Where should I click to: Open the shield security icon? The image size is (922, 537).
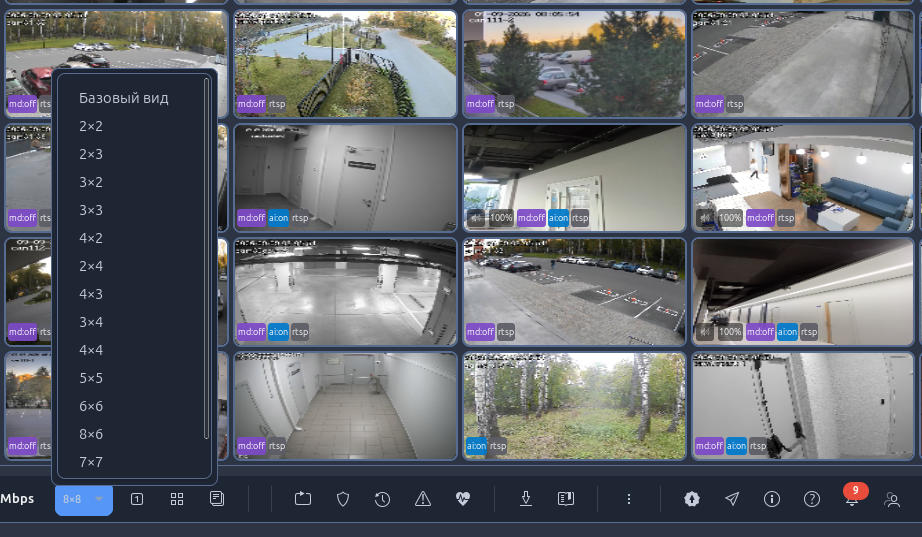pos(343,499)
